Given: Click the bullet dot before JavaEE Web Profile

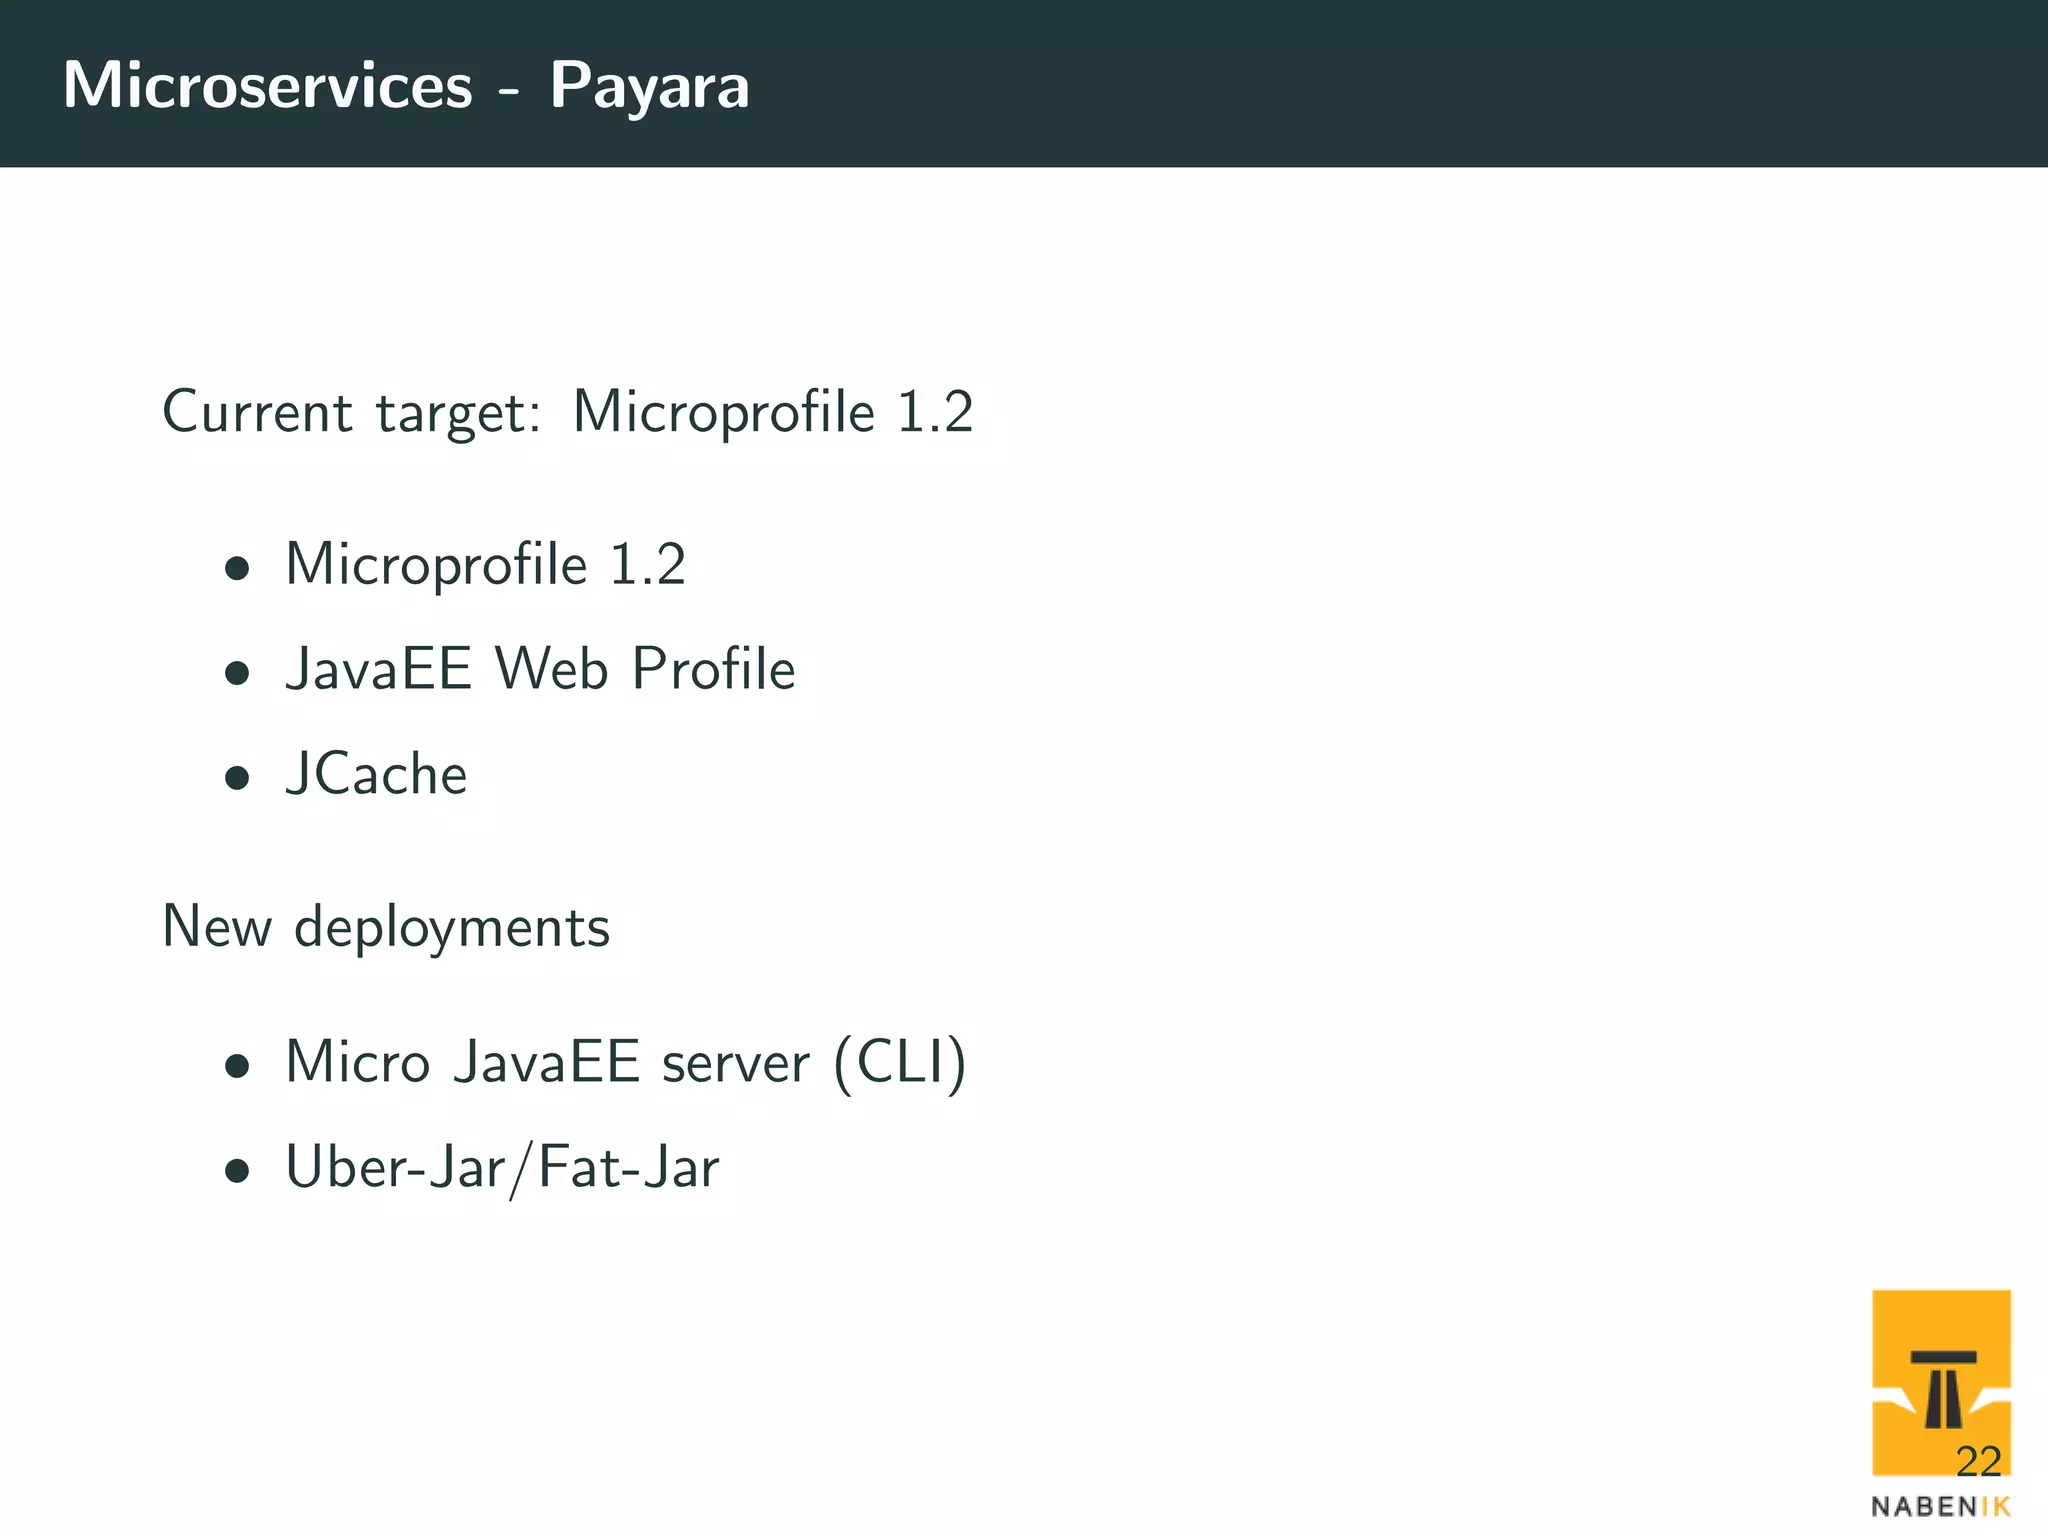Looking at the screenshot, I should (237, 673).
